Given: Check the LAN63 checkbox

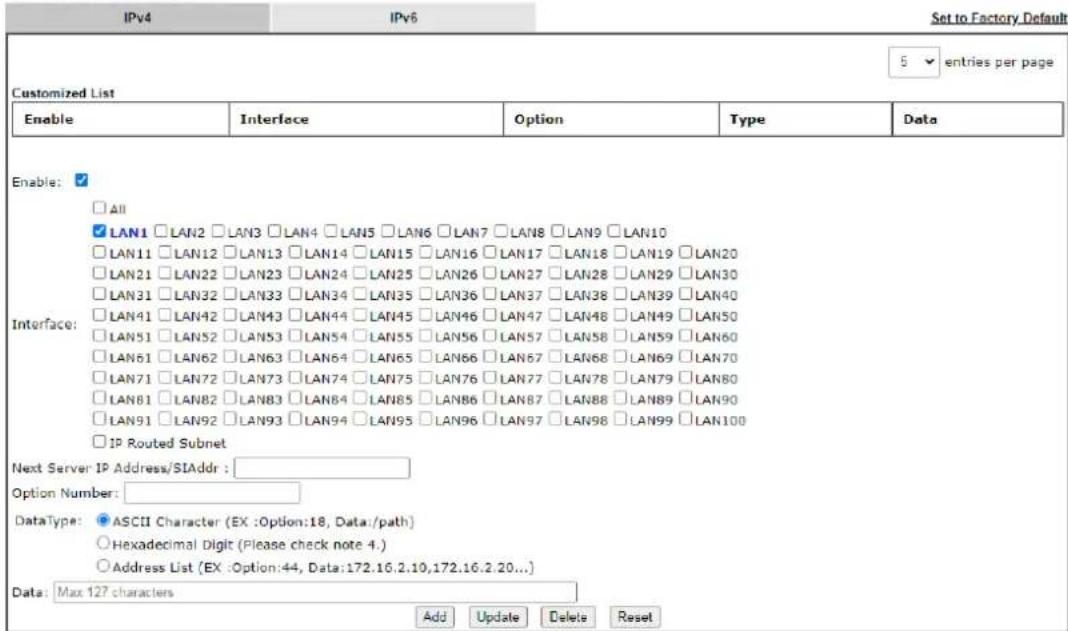Looking at the screenshot, I should pyautogui.click(x=230, y=356).
